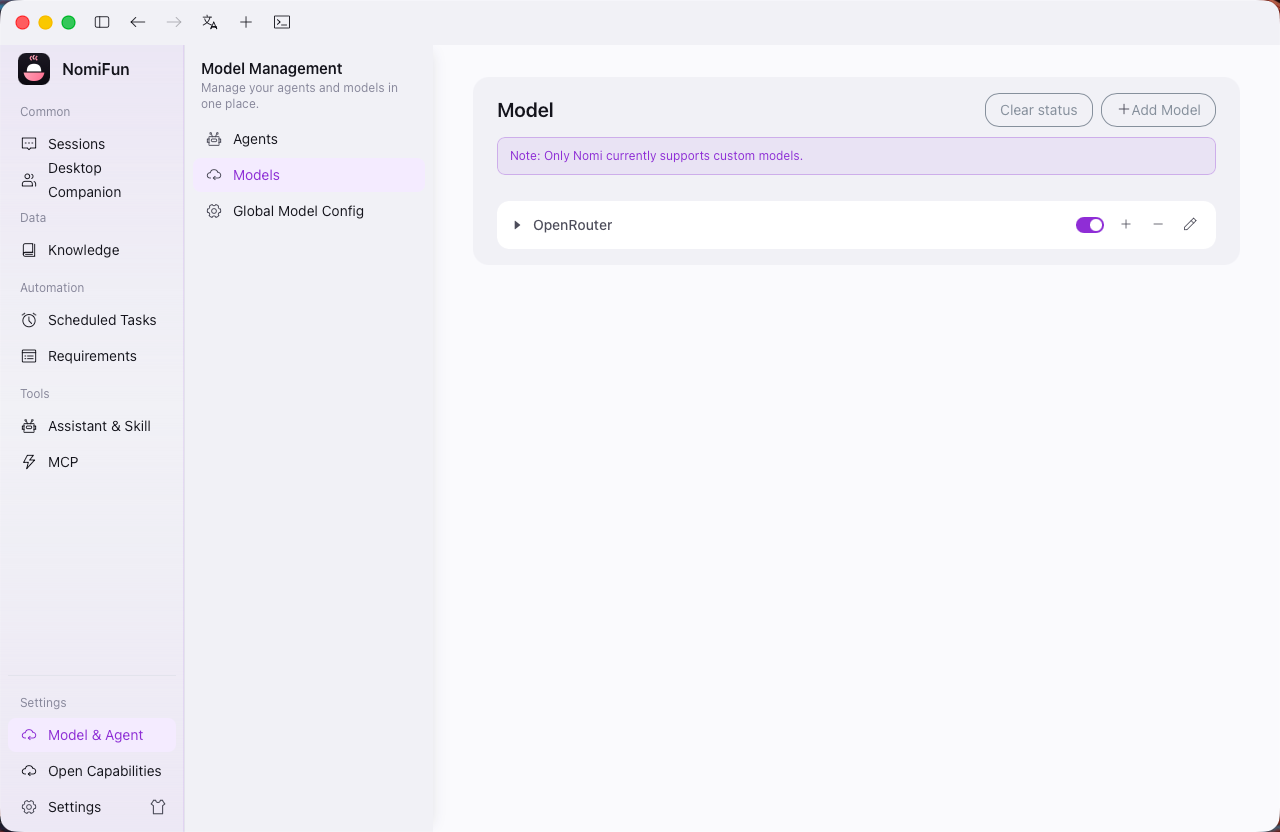Expand the OpenRouter provider row
This screenshot has width=1280, height=832.
[x=517, y=225]
